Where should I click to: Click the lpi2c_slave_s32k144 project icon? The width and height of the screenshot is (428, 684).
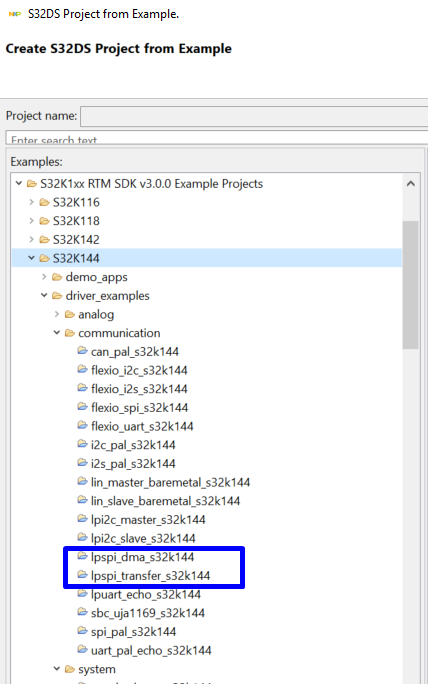click(82, 537)
